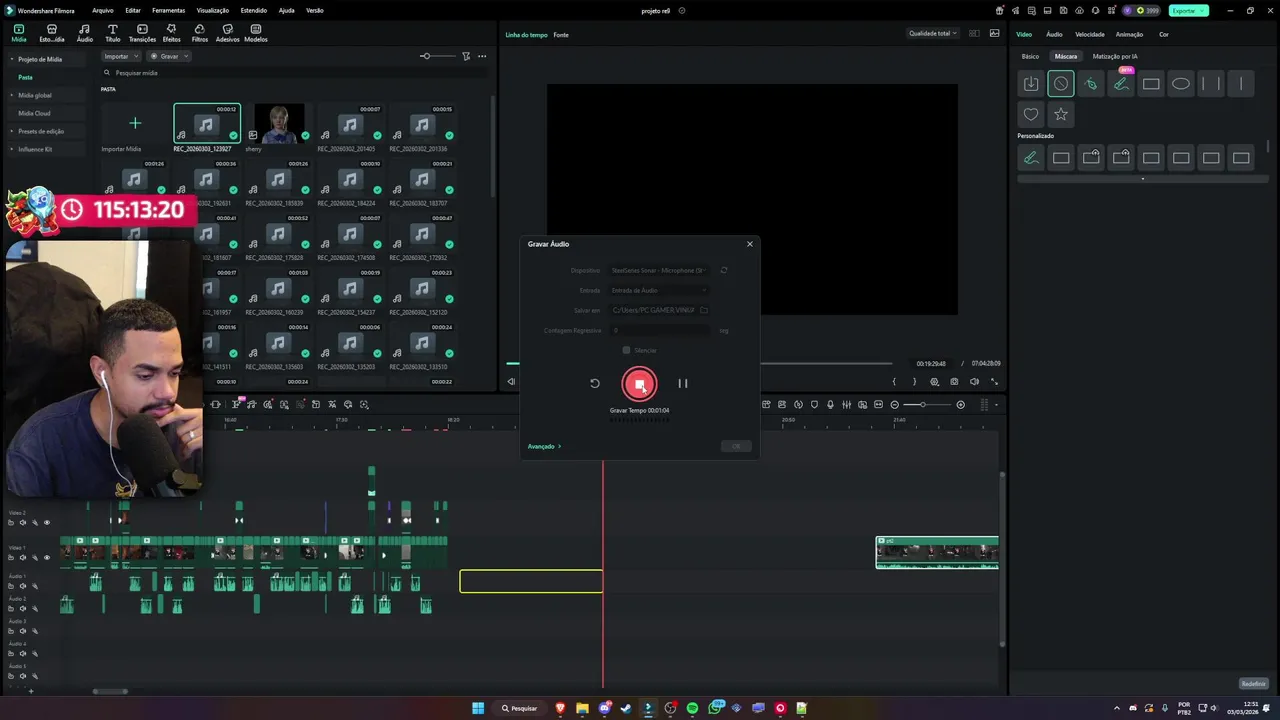
Task: Expand the Mídia global item
Action: 12,95
